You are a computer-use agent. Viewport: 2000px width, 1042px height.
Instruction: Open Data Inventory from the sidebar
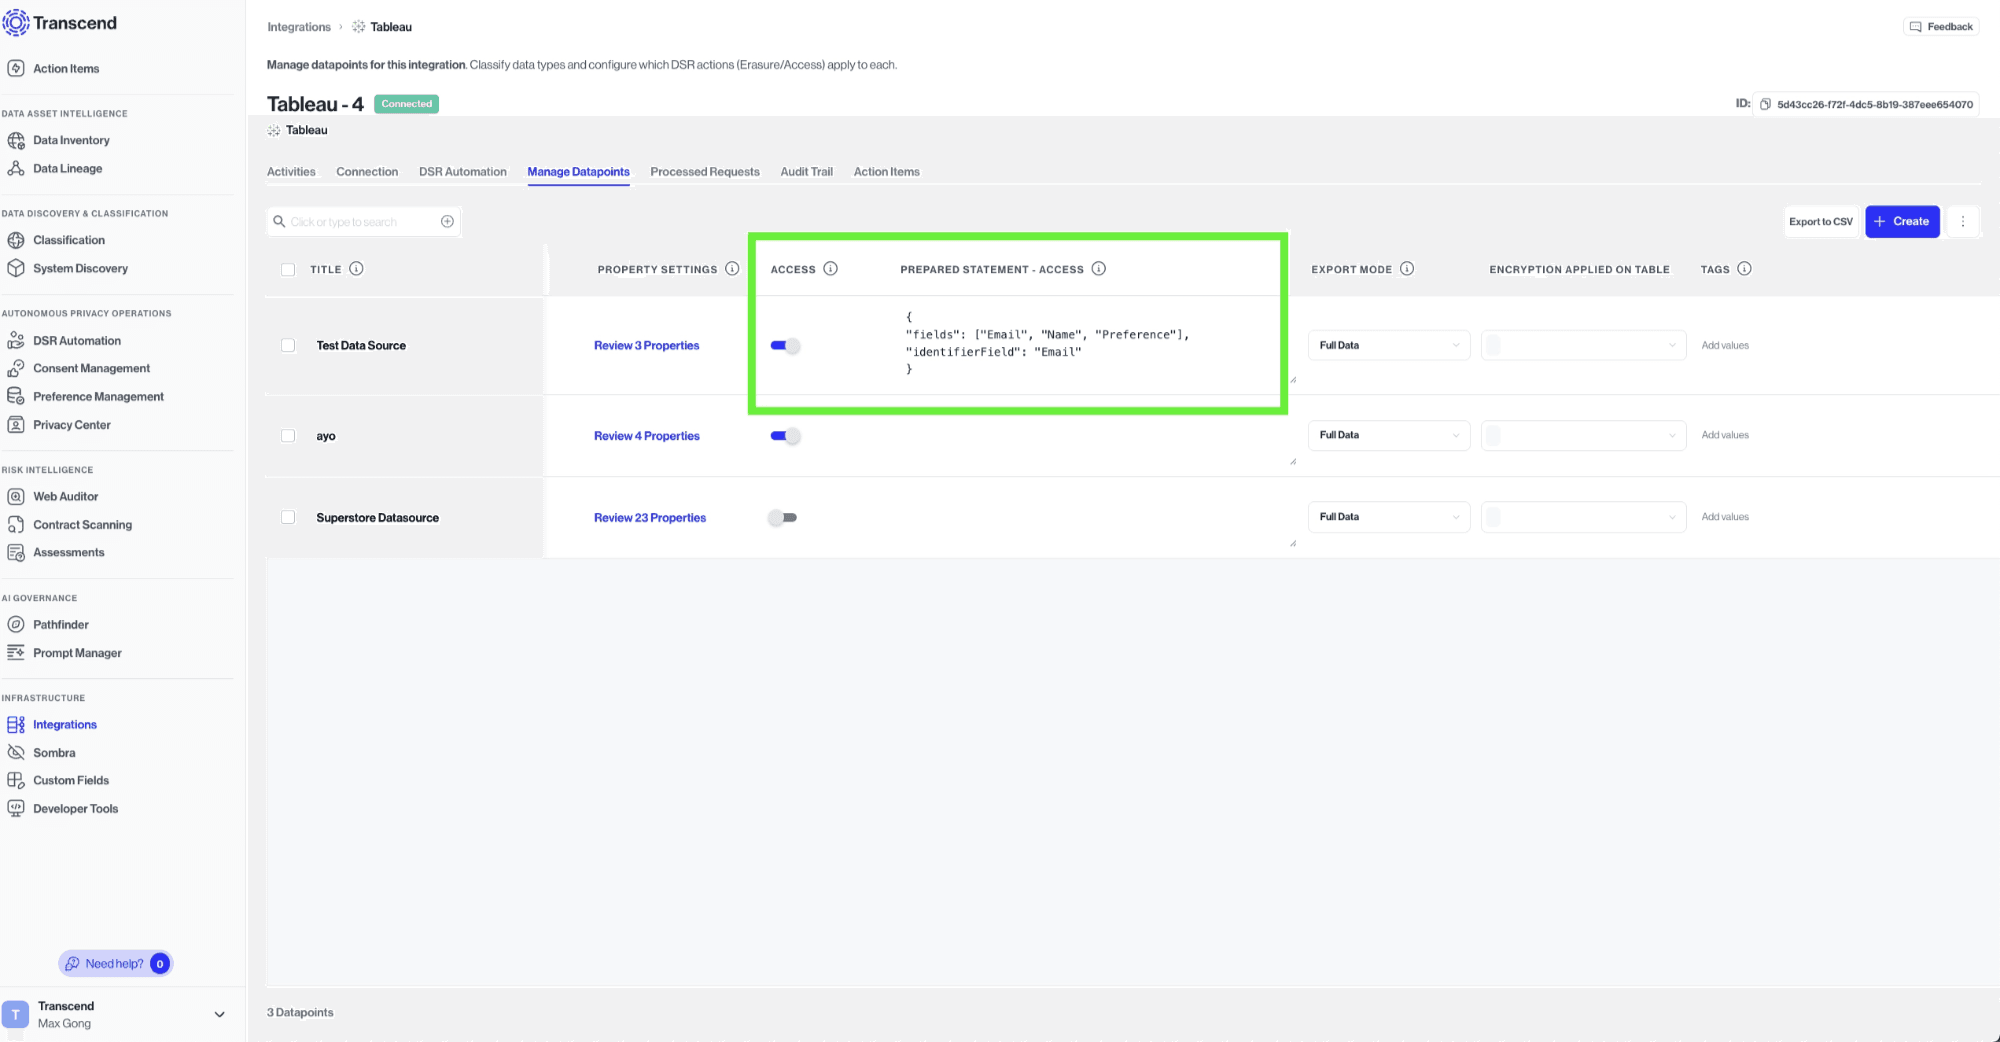point(71,140)
